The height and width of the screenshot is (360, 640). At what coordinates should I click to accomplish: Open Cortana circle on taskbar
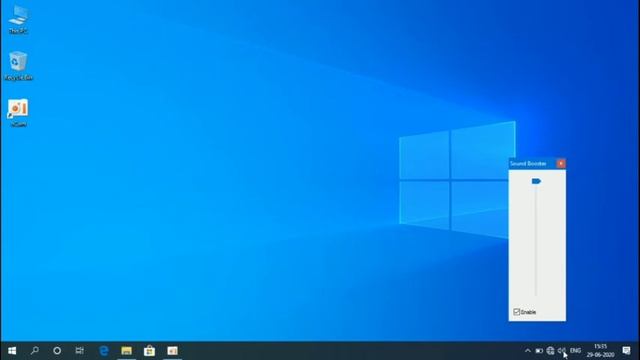tap(57, 351)
